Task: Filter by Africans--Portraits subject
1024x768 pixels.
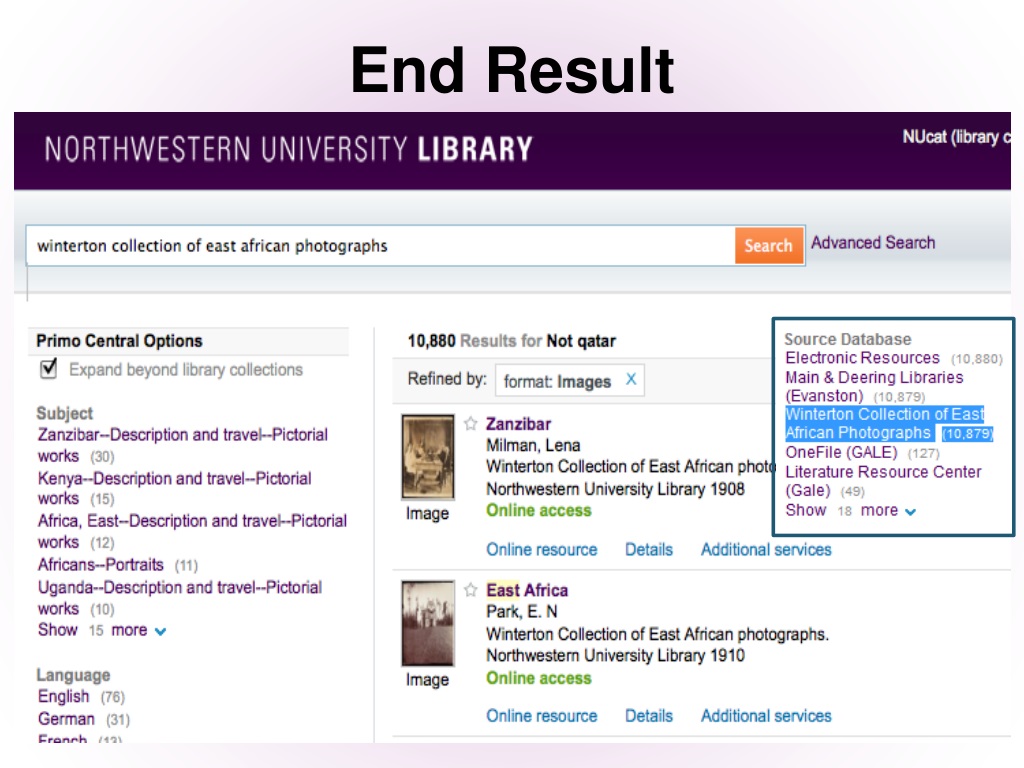Action: [101, 564]
